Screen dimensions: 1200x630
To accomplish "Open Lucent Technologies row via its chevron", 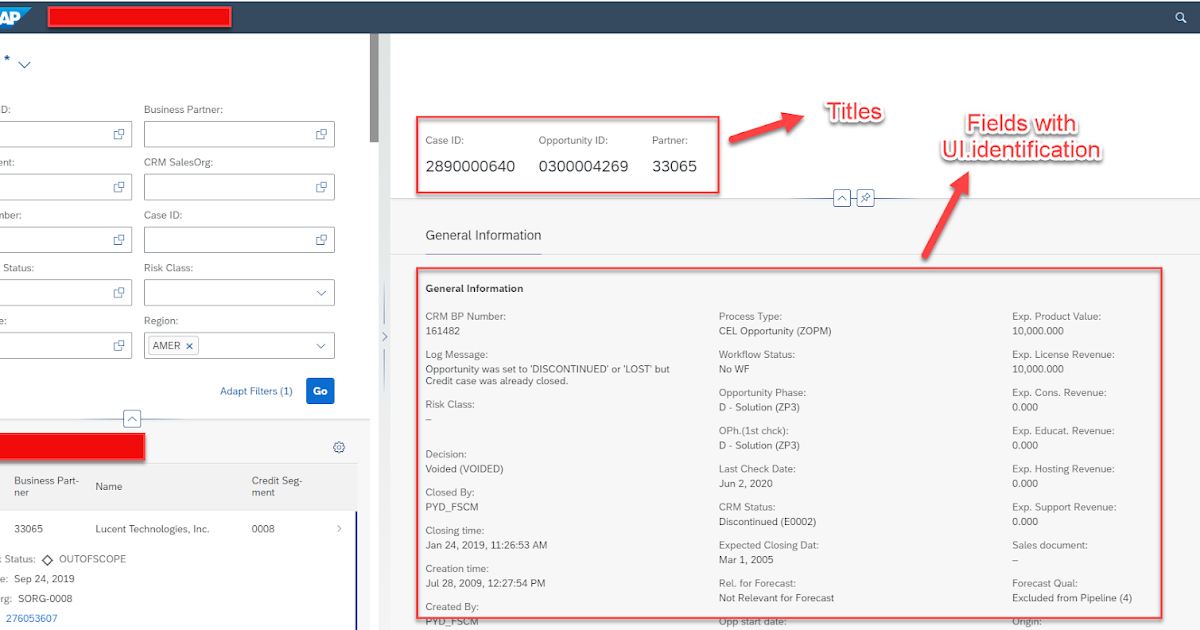I will 339,528.
